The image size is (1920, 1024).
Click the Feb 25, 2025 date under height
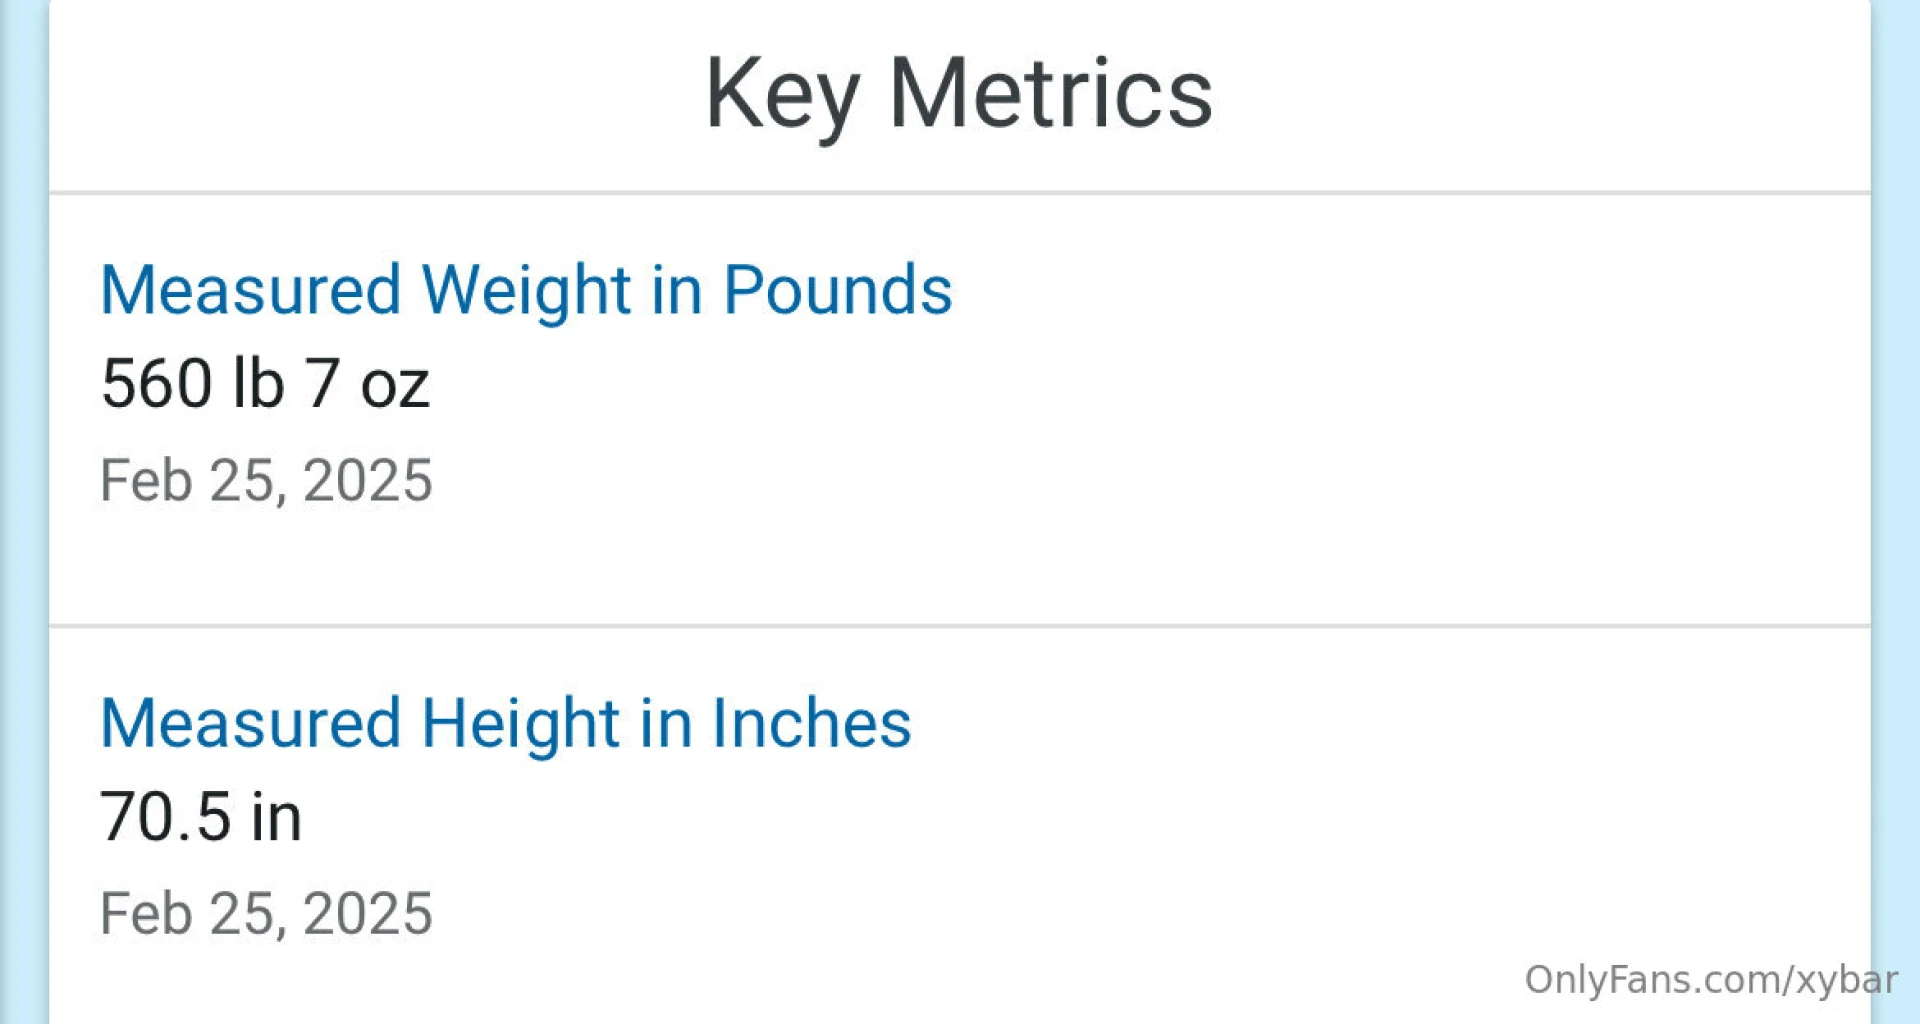pyautogui.click(x=266, y=913)
